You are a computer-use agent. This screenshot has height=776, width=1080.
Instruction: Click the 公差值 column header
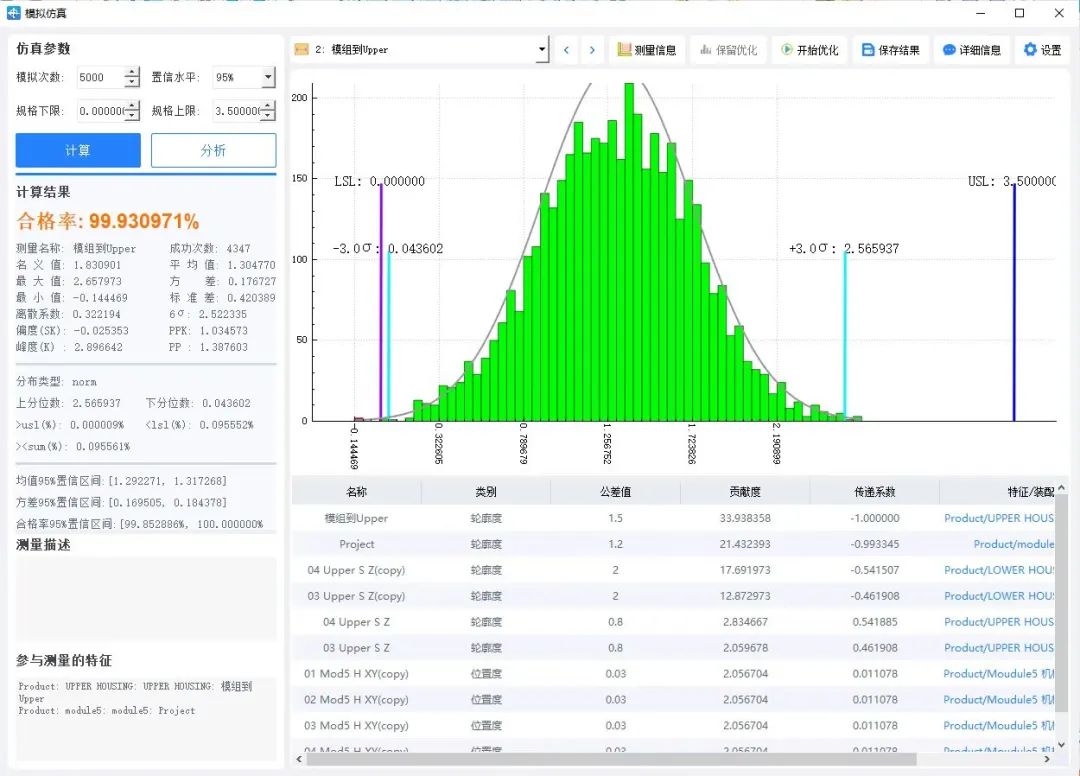tap(615, 492)
